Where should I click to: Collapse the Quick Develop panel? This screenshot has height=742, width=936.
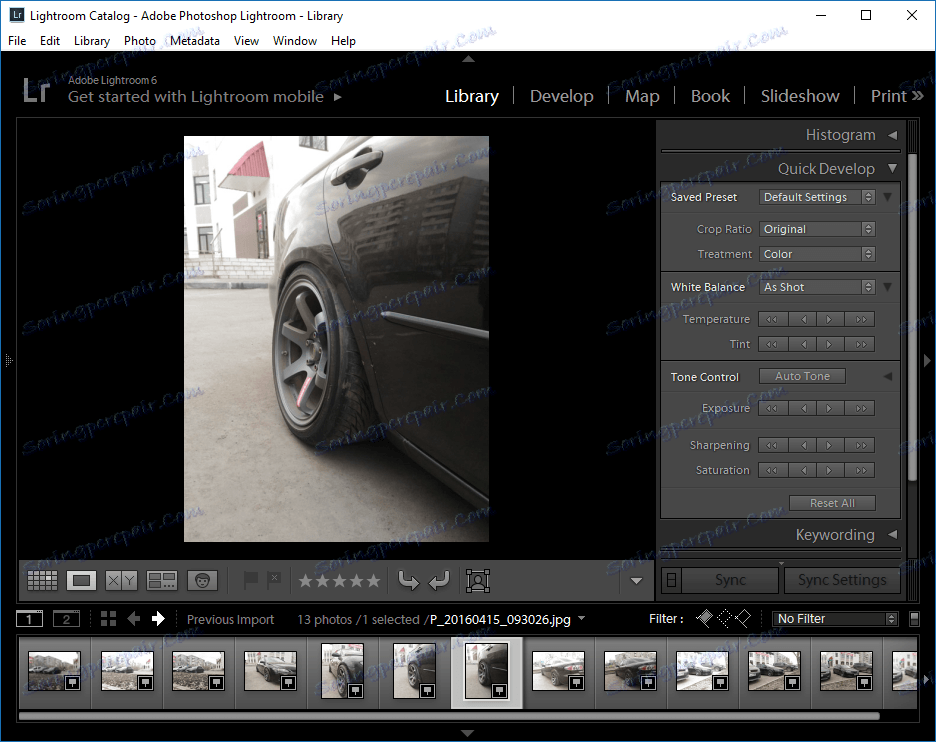coord(892,168)
